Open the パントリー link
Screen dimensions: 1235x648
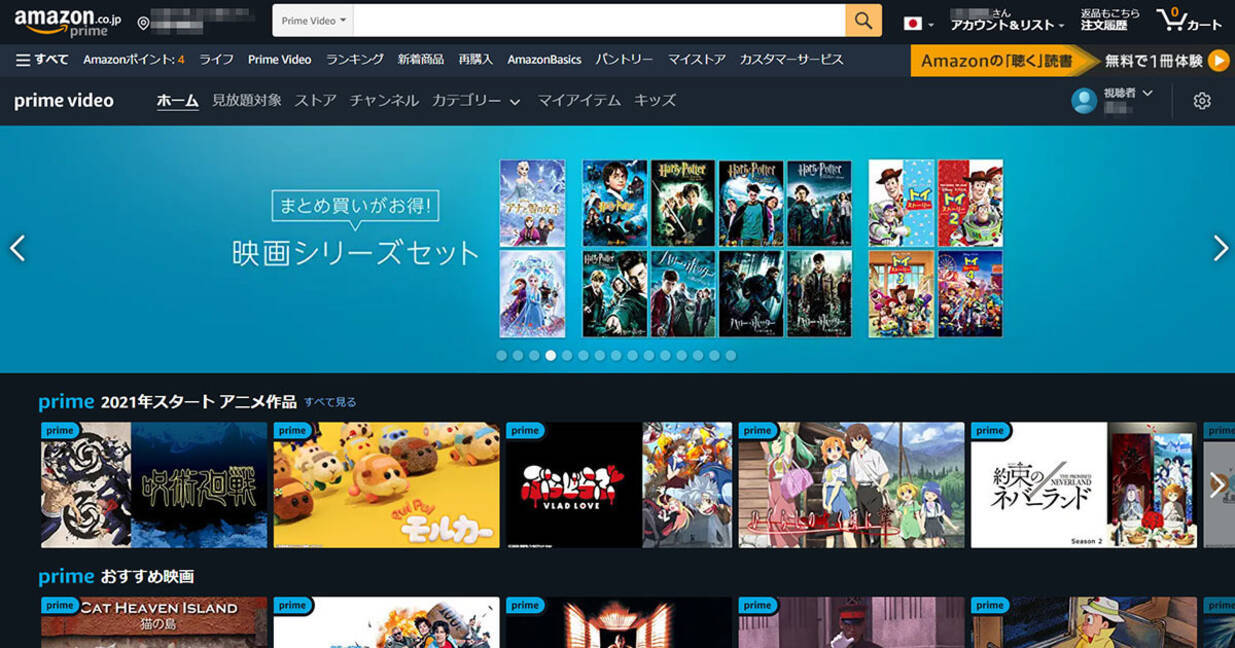point(624,60)
